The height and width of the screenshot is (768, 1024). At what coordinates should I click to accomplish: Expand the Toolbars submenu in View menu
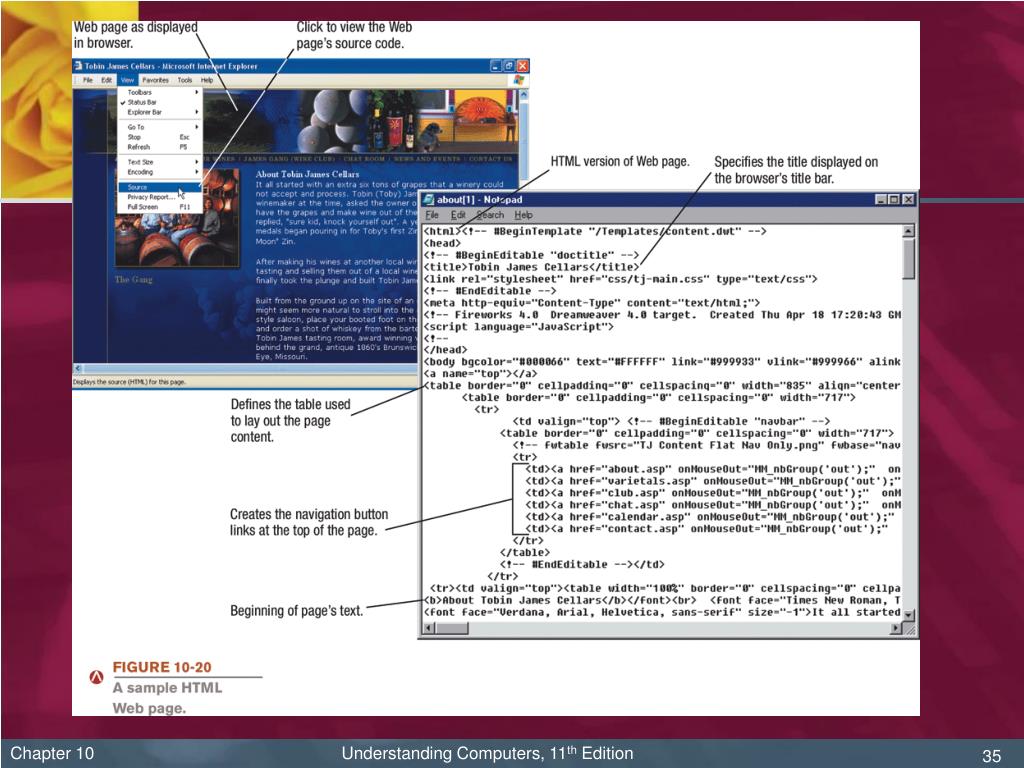click(160, 93)
